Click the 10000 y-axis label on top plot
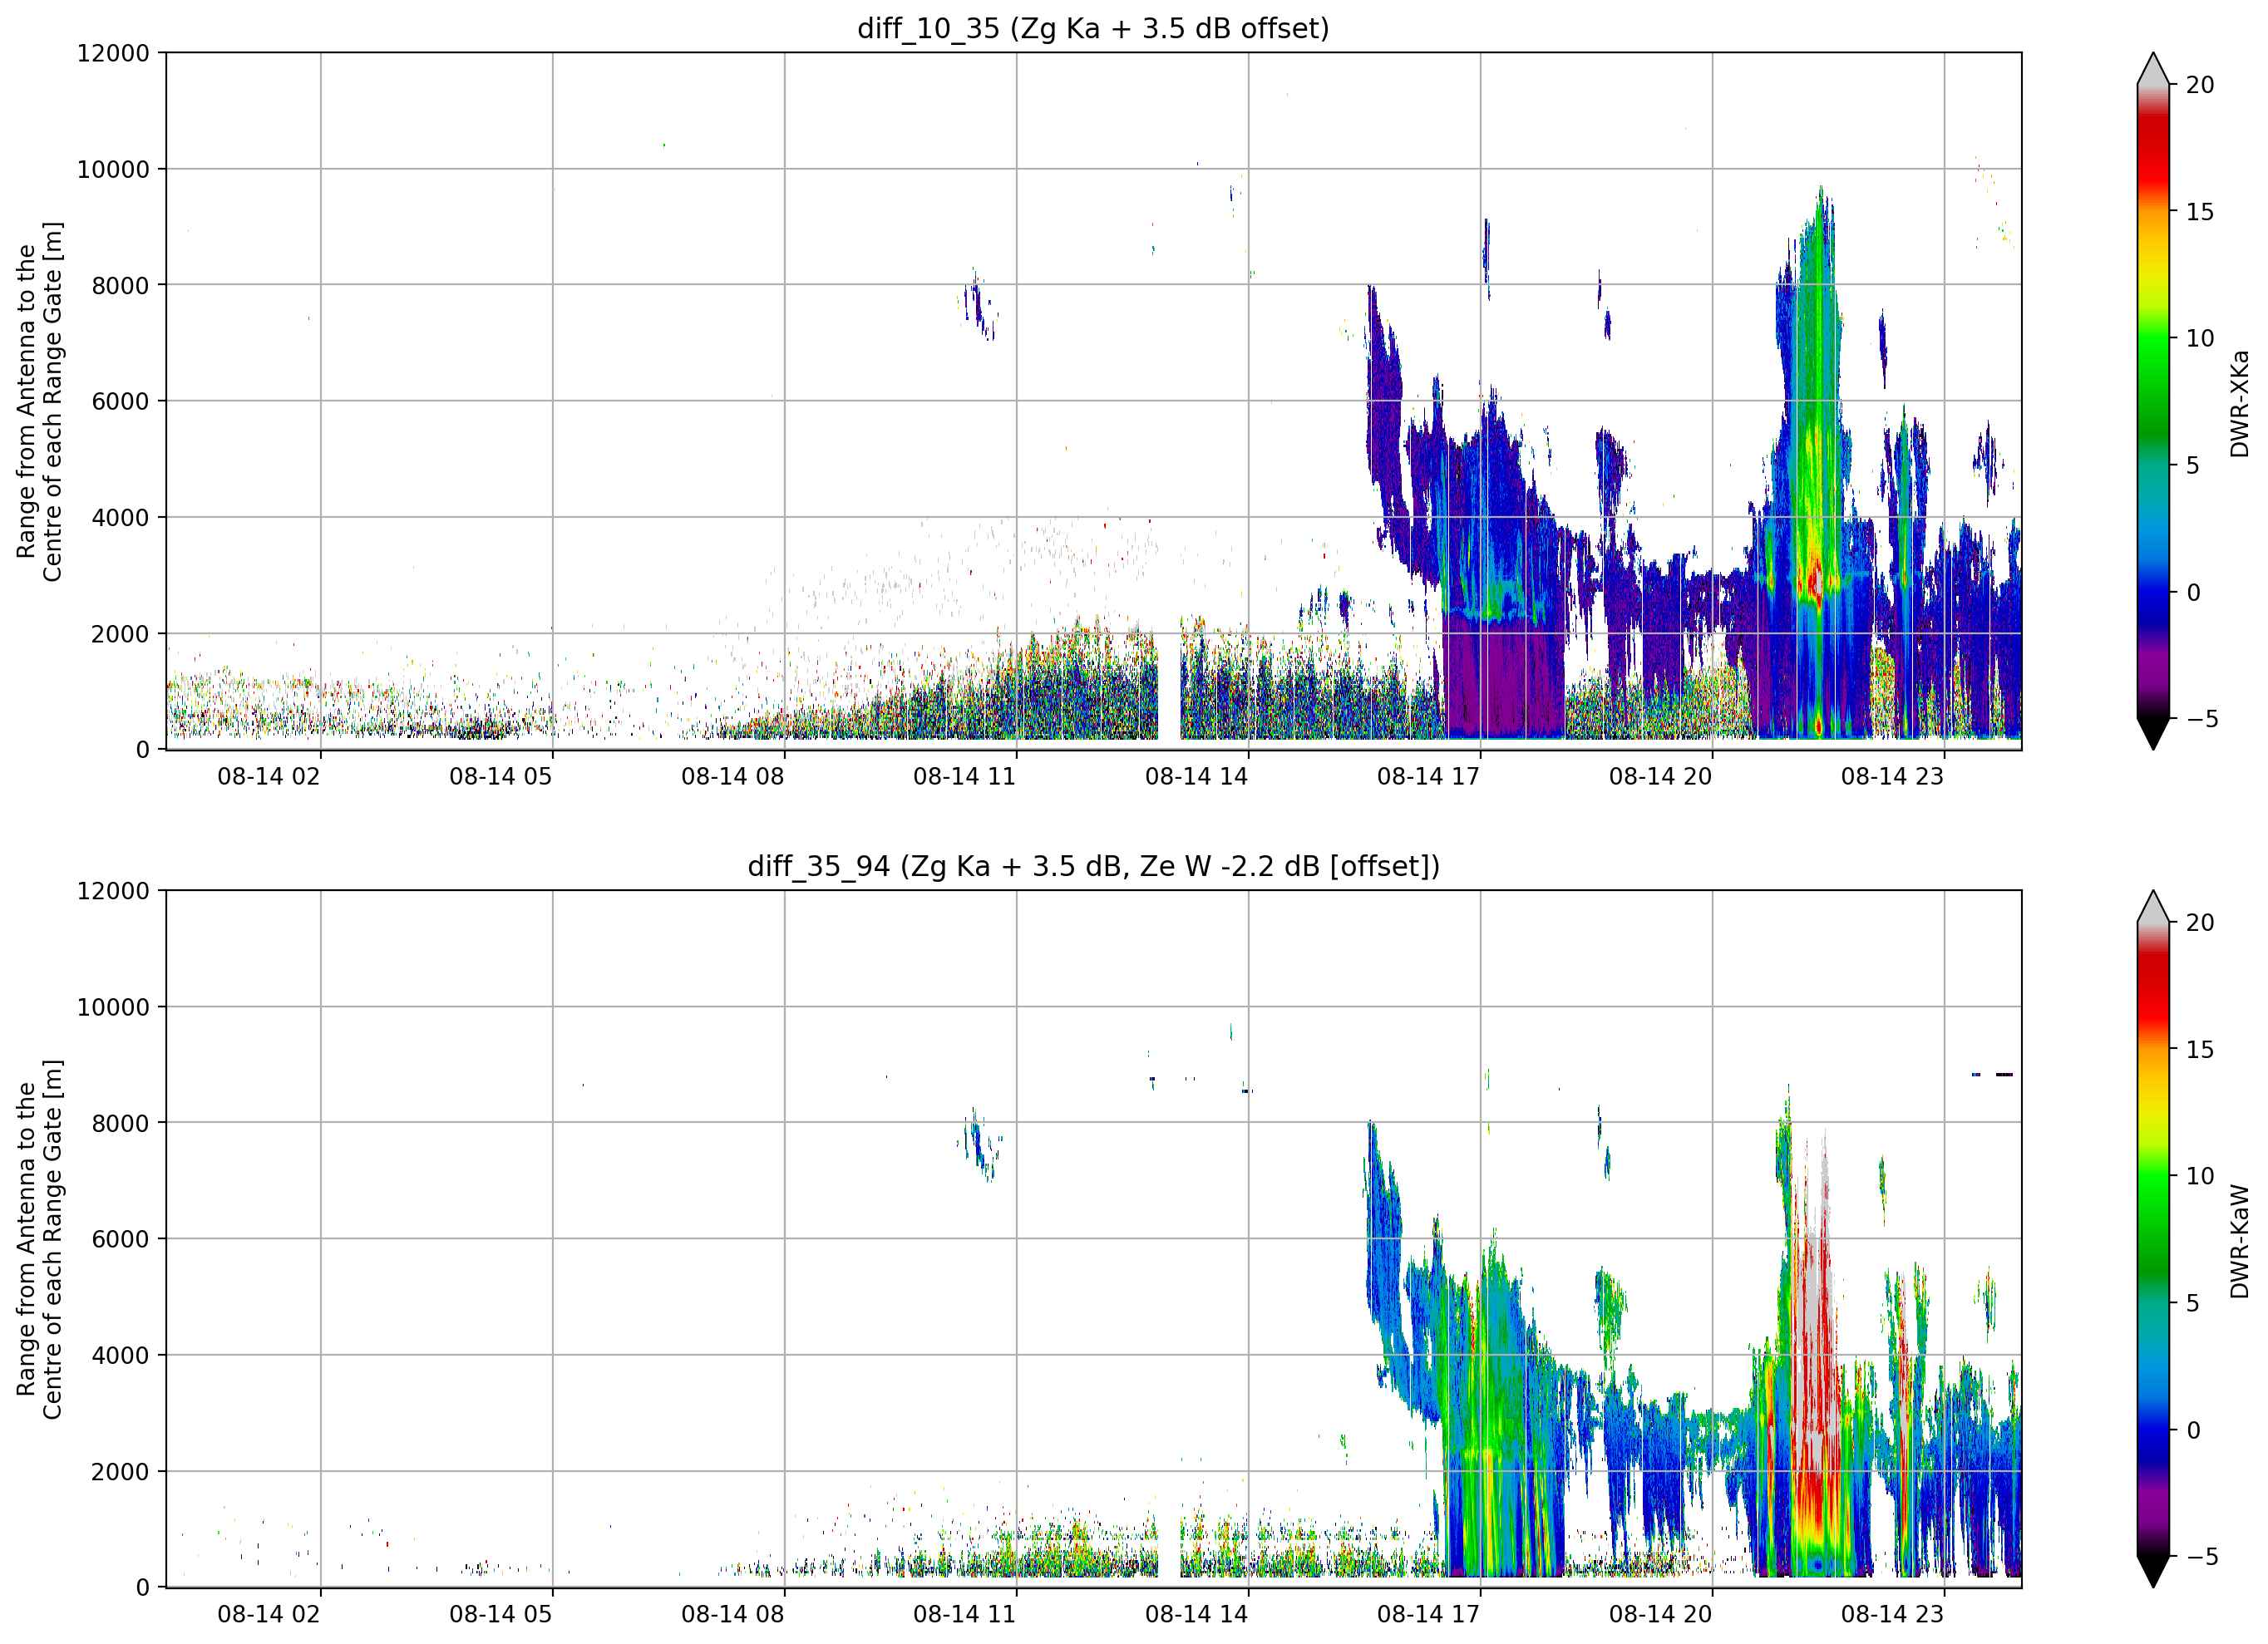This screenshot has height=1644, width=2268. tap(113, 170)
